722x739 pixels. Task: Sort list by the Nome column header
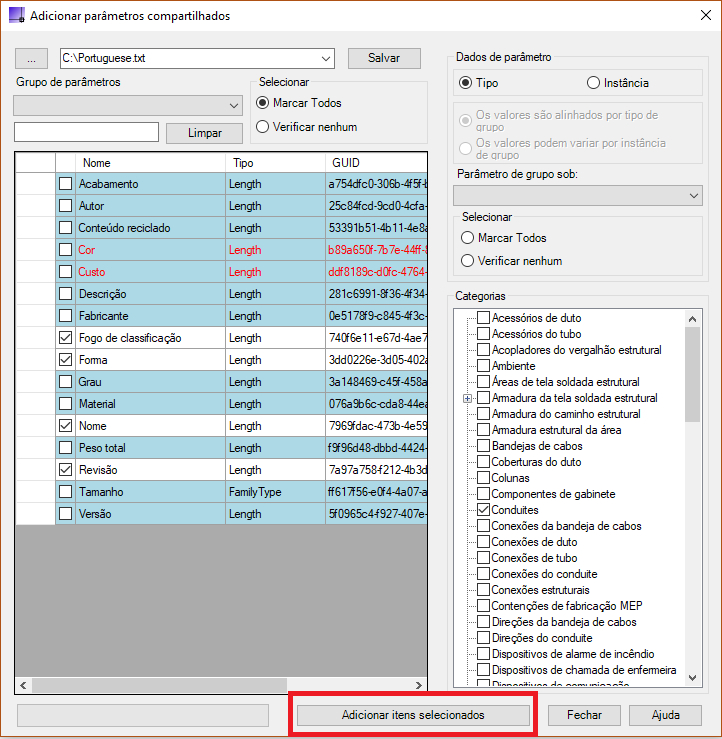[150, 163]
